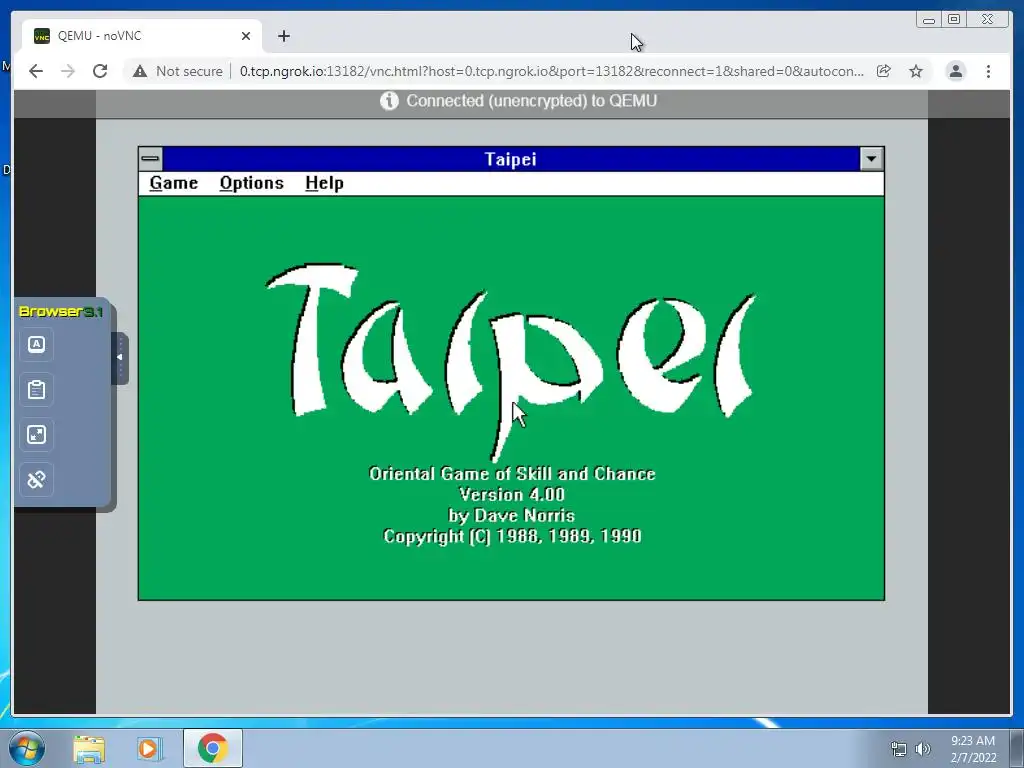Click the Taipei title bar
The height and width of the screenshot is (768, 1024).
pos(511,159)
